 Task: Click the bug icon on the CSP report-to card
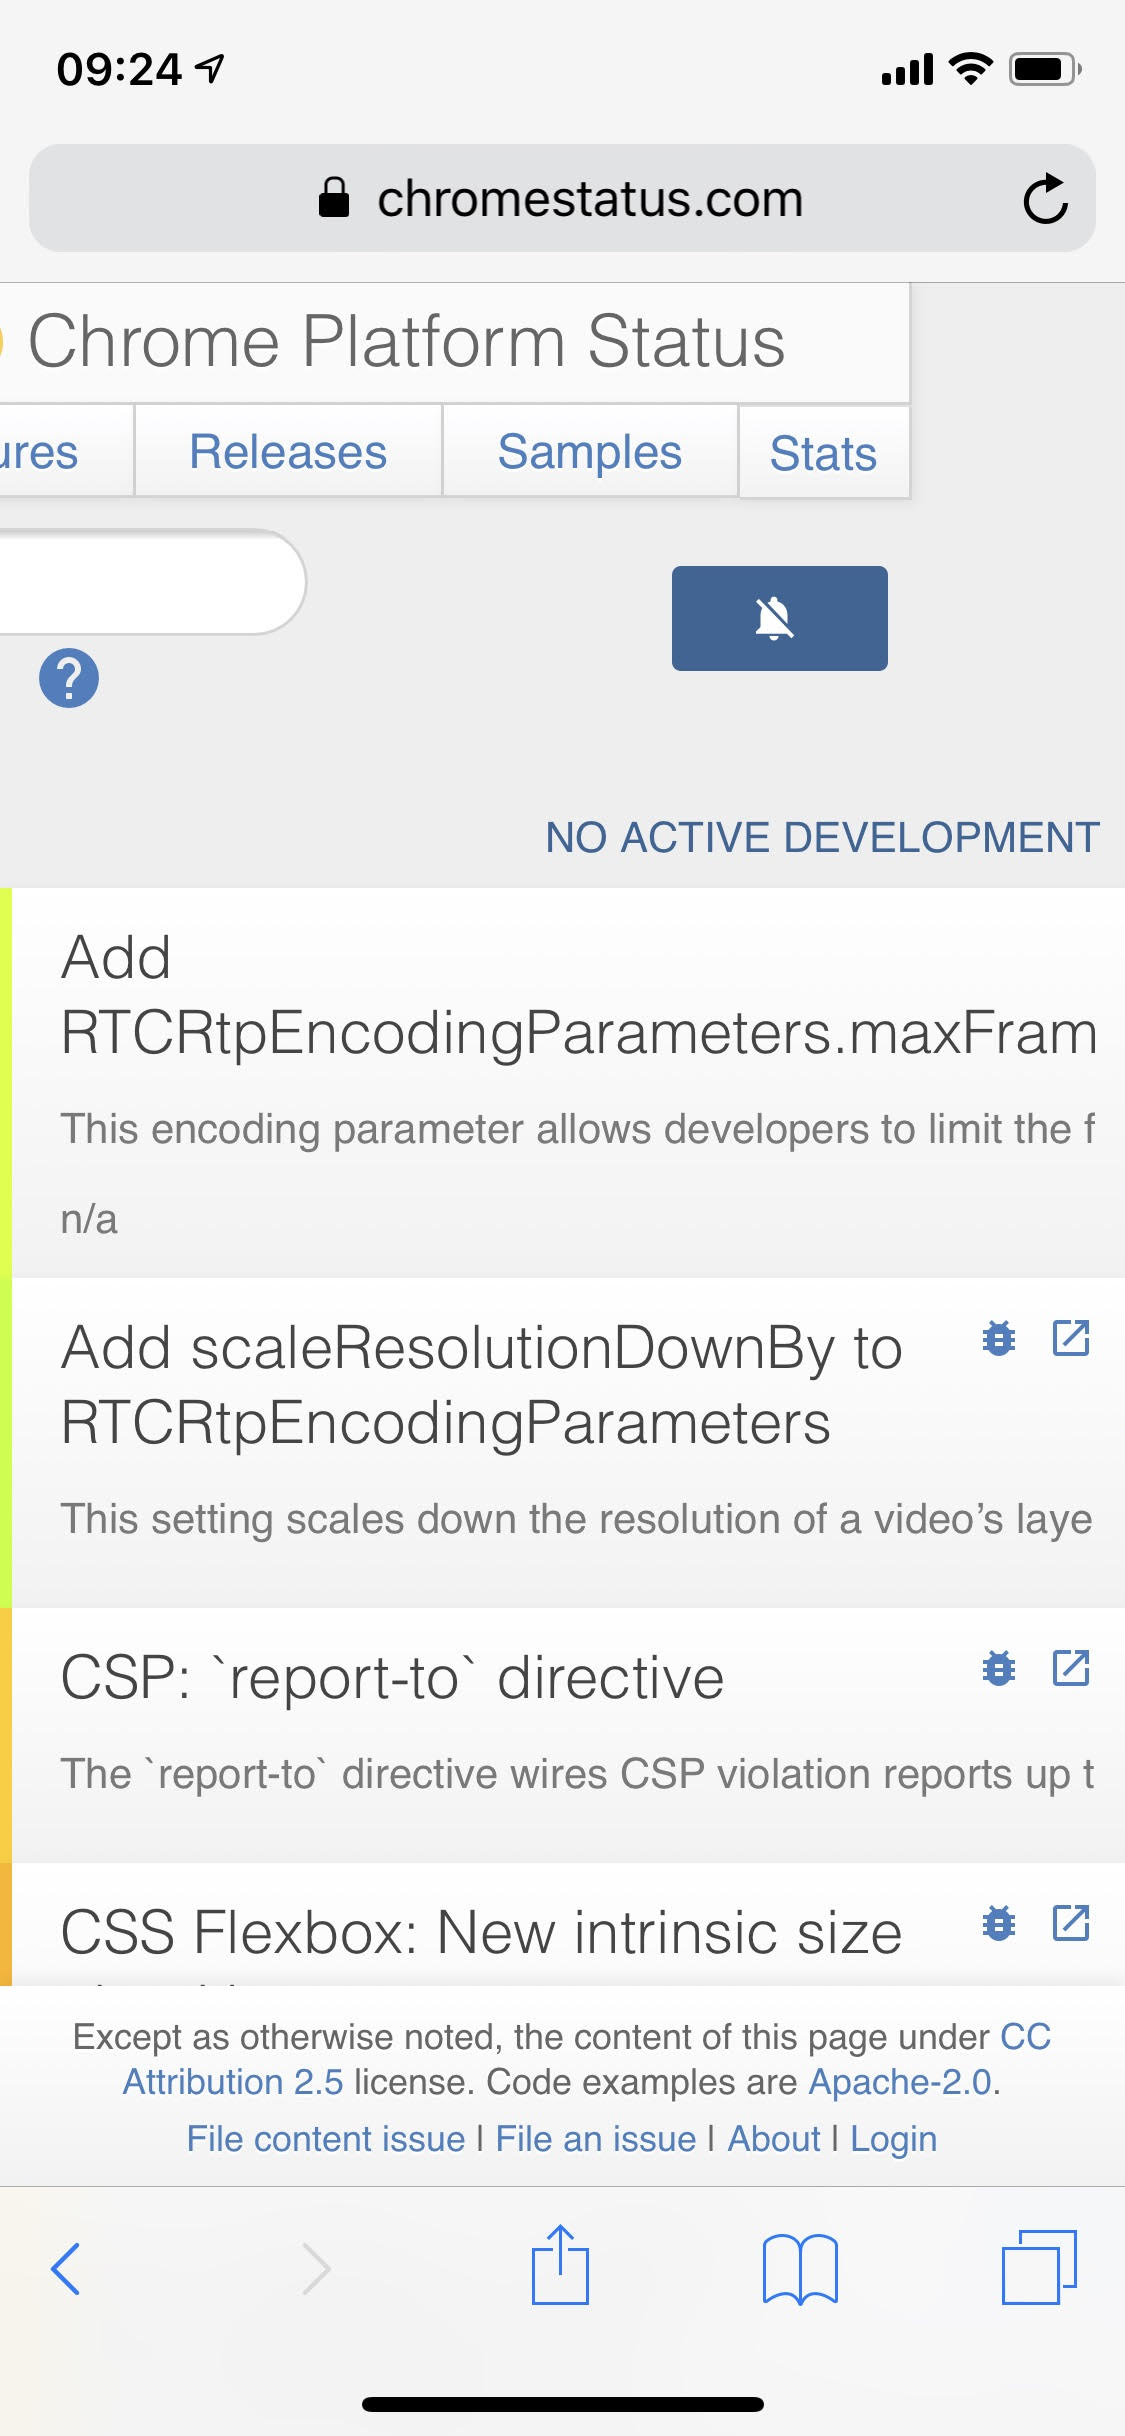tap(998, 1668)
